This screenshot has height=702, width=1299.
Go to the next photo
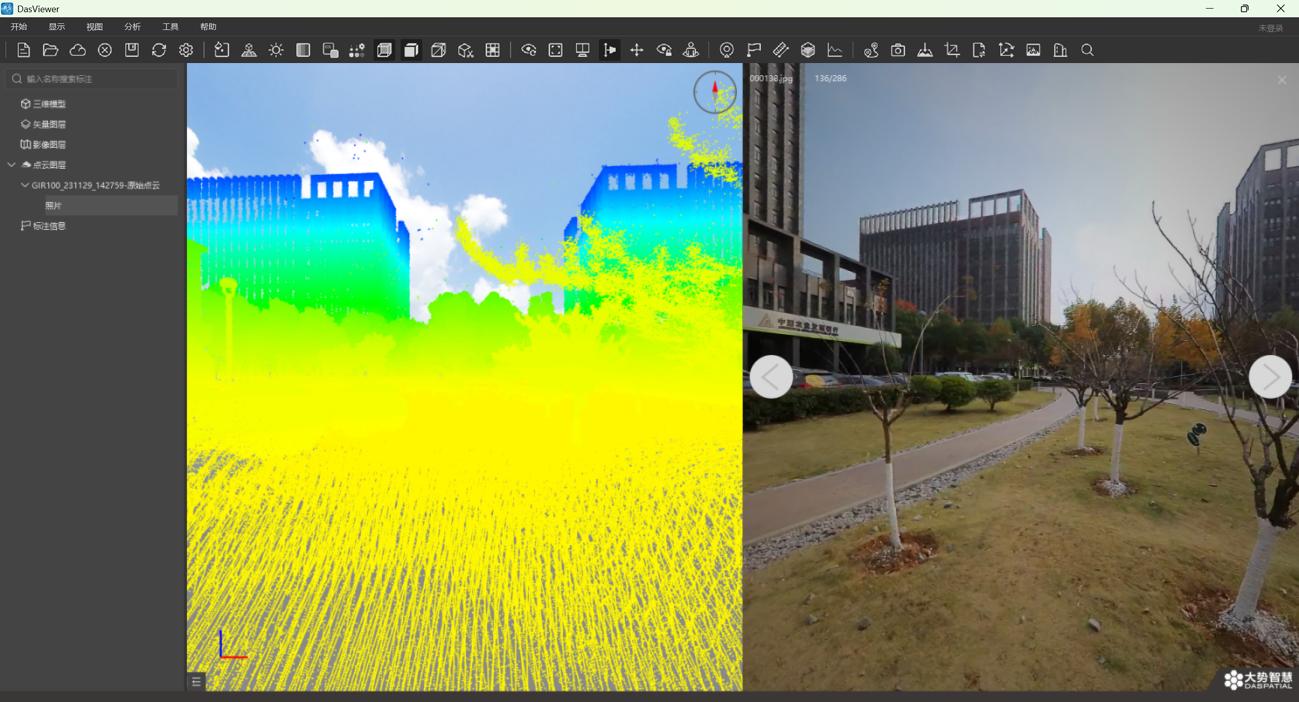click(1270, 377)
